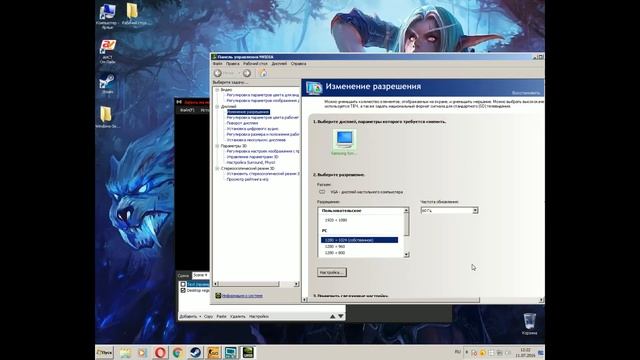
Task: Click Paste in OBS sources toolbar
Action: coord(222,316)
